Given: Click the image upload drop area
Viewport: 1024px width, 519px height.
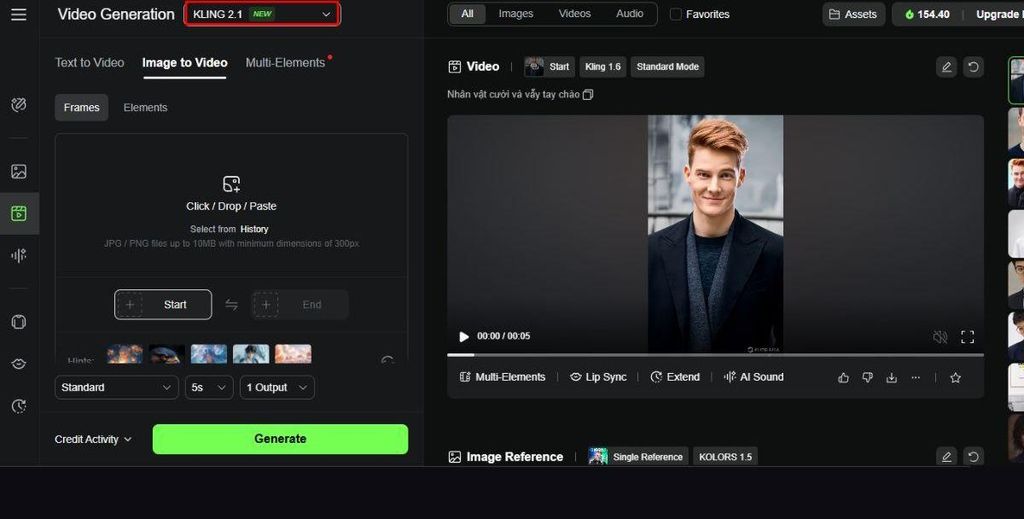Looking at the screenshot, I should [231, 205].
